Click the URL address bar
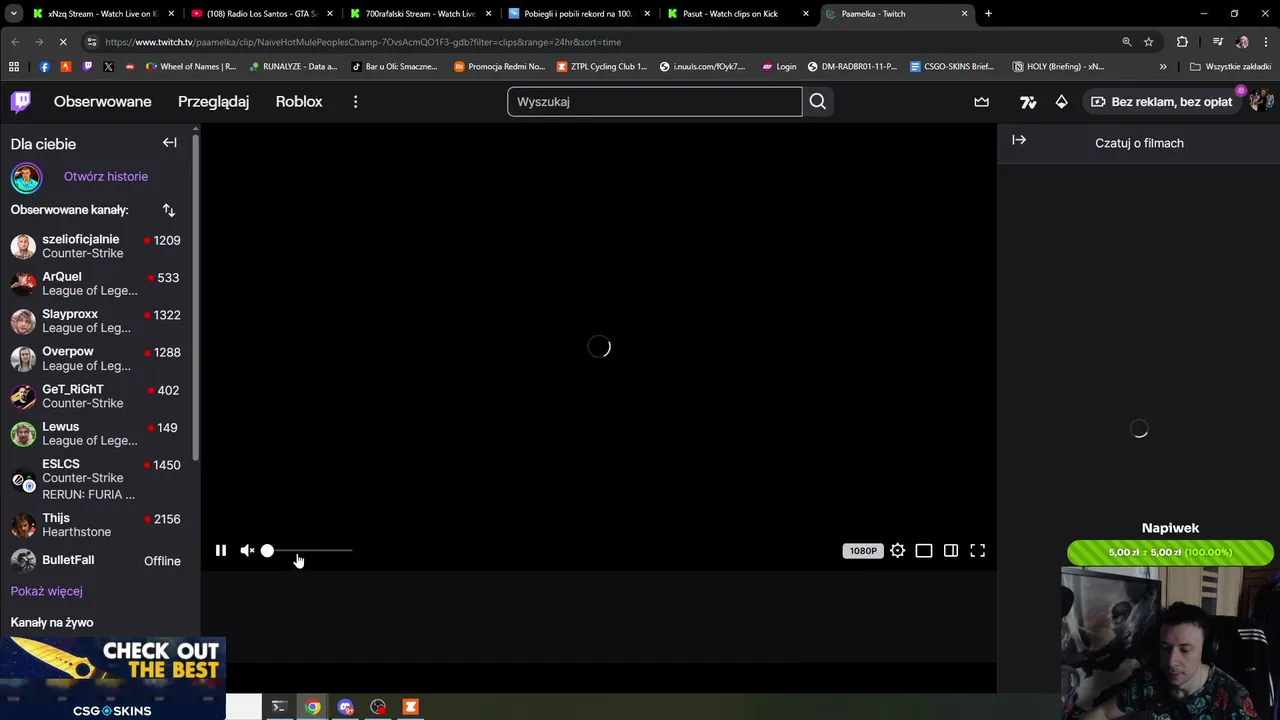The width and height of the screenshot is (1280, 720). click(600, 42)
